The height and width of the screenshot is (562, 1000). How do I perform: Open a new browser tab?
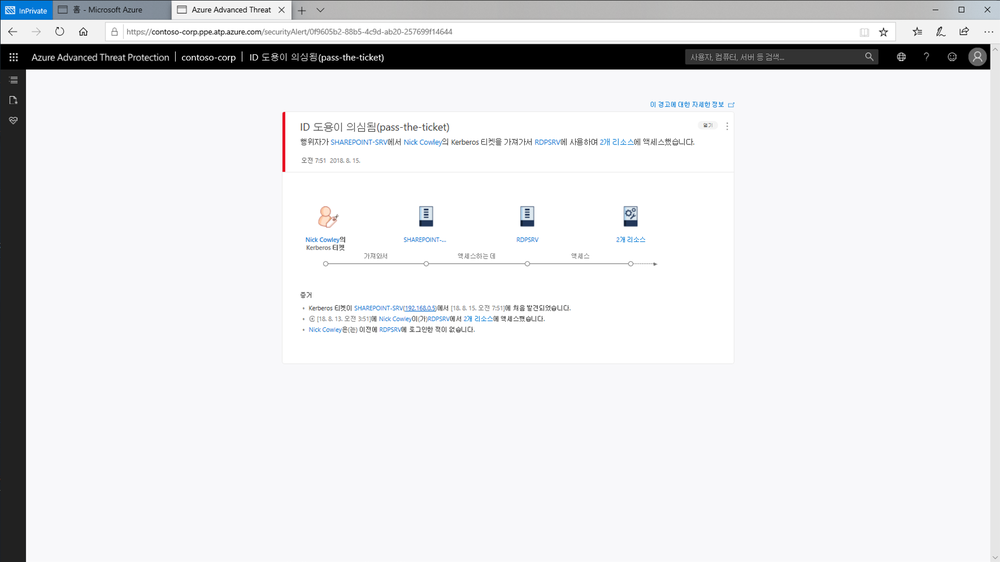(x=302, y=9)
